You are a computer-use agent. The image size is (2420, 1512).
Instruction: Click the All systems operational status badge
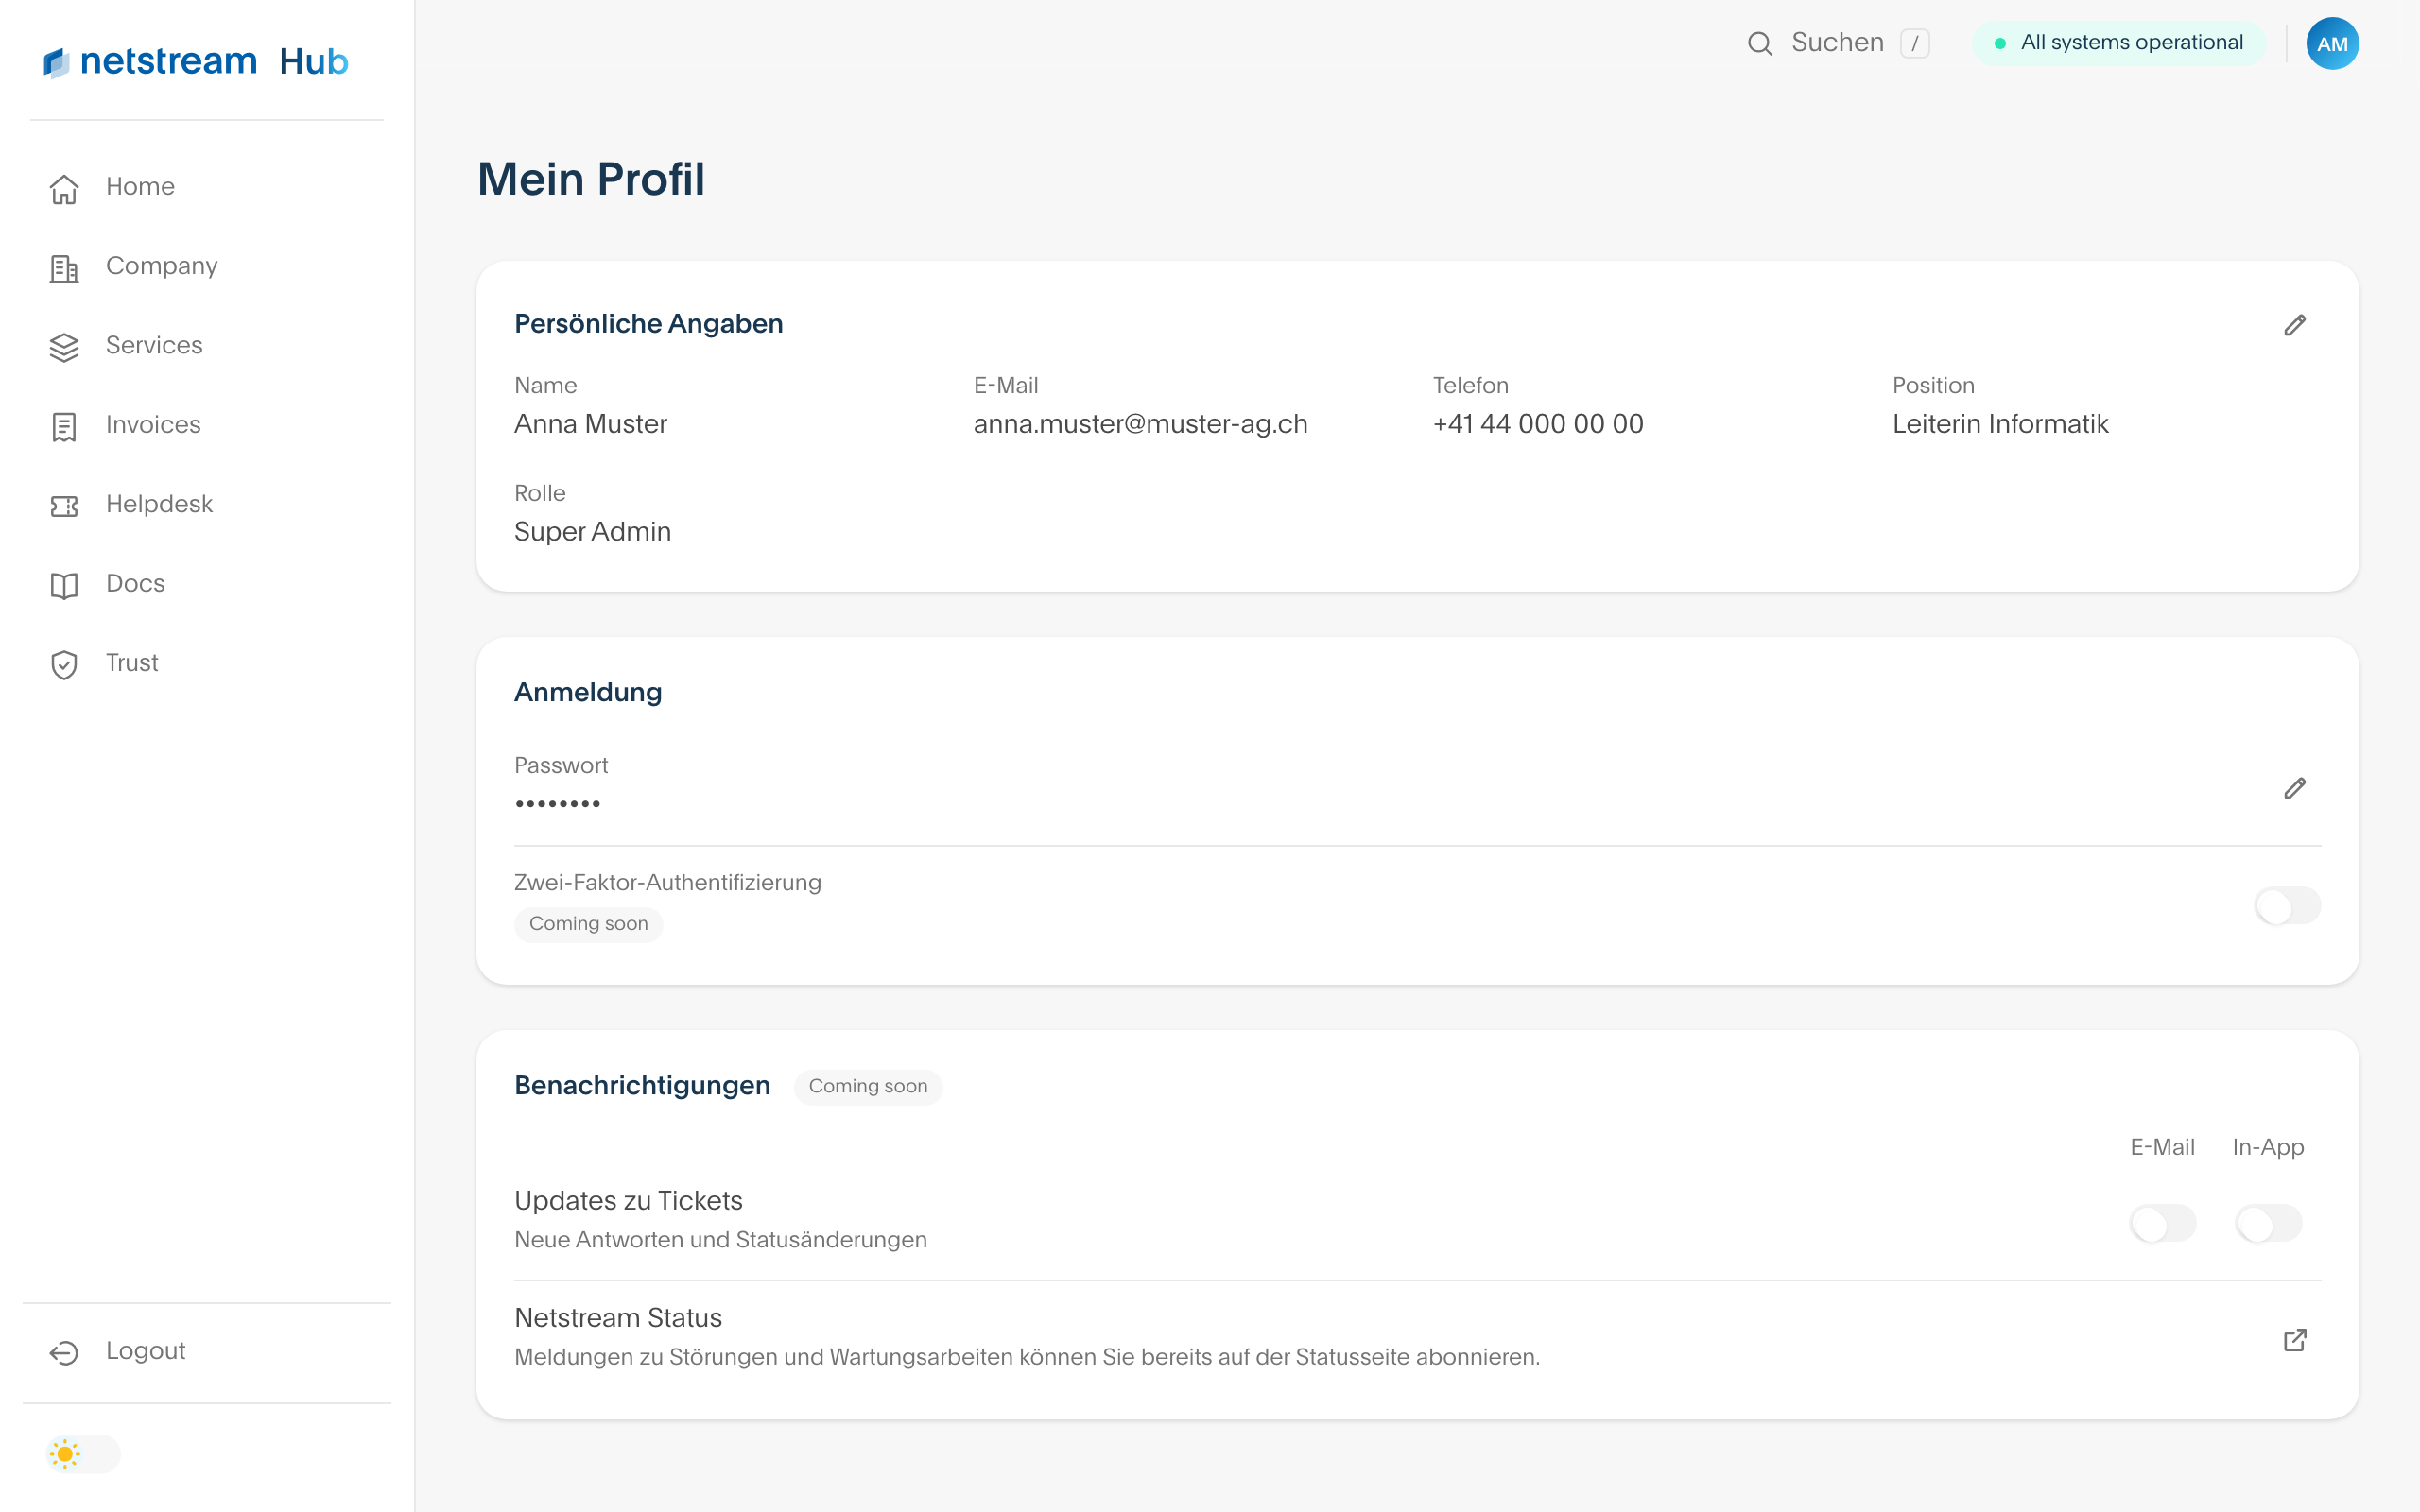[2119, 43]
